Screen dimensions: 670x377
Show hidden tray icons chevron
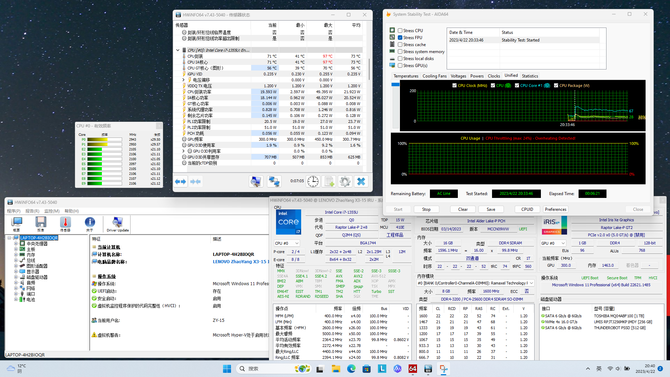coord(588,368)
